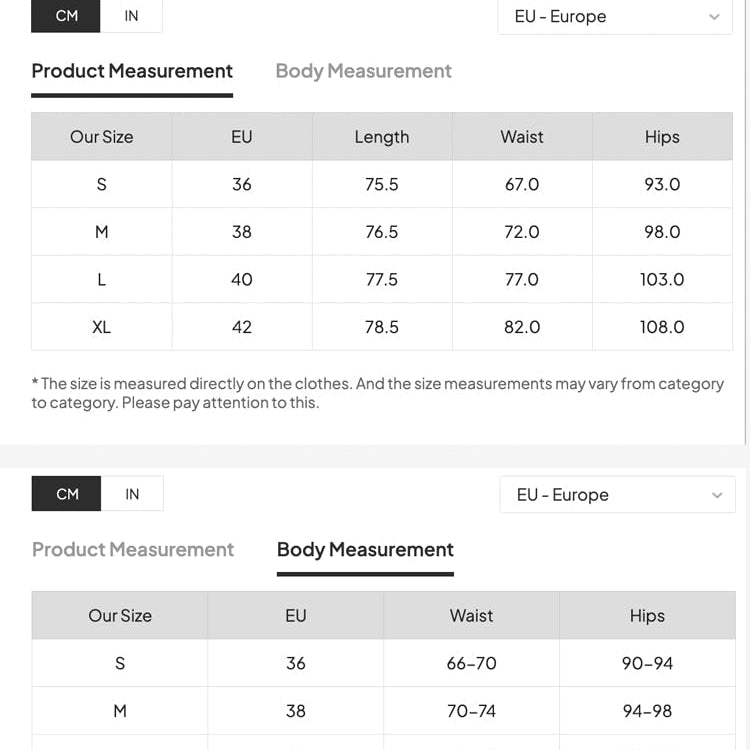Viewport: 750px width, 750px height.
Task: Click the 94-98 hips range cell
Action: (x=647, y=711)
